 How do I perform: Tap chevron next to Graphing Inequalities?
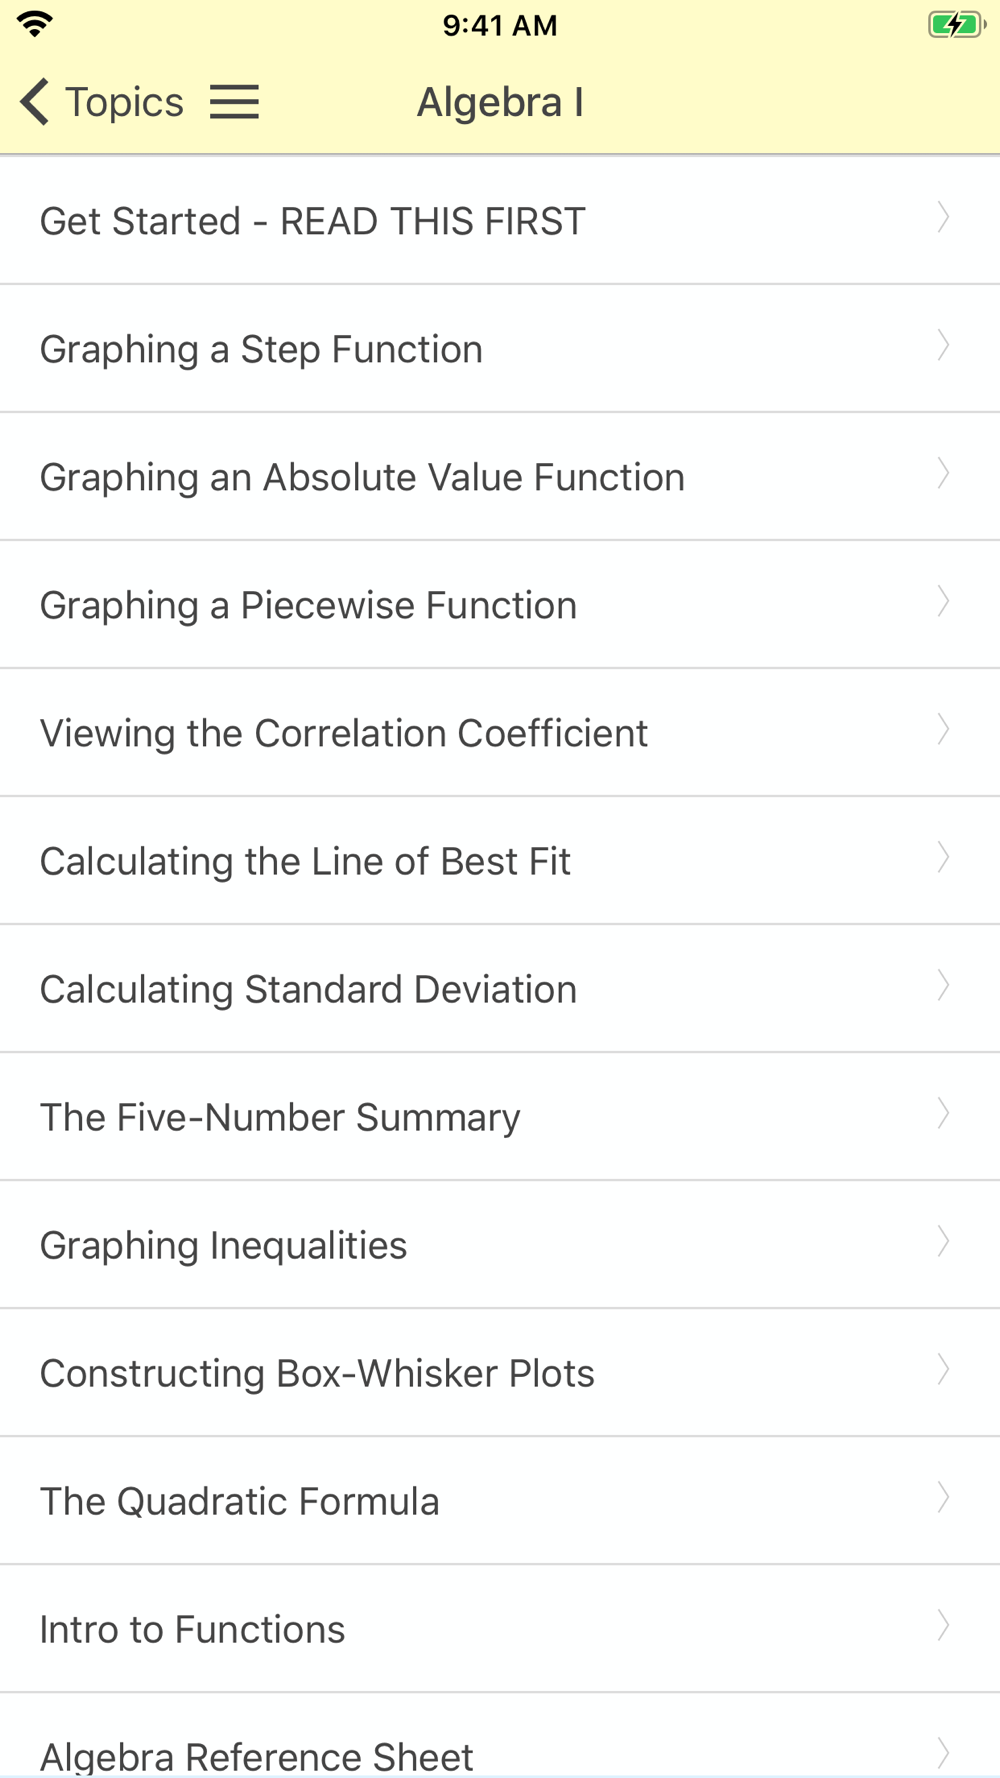tap(943, 1242)
